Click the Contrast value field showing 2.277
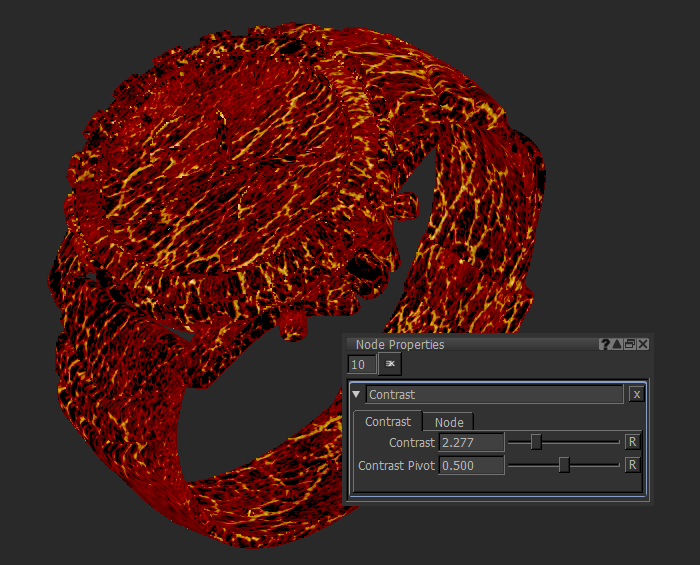 tap(471, 442)
